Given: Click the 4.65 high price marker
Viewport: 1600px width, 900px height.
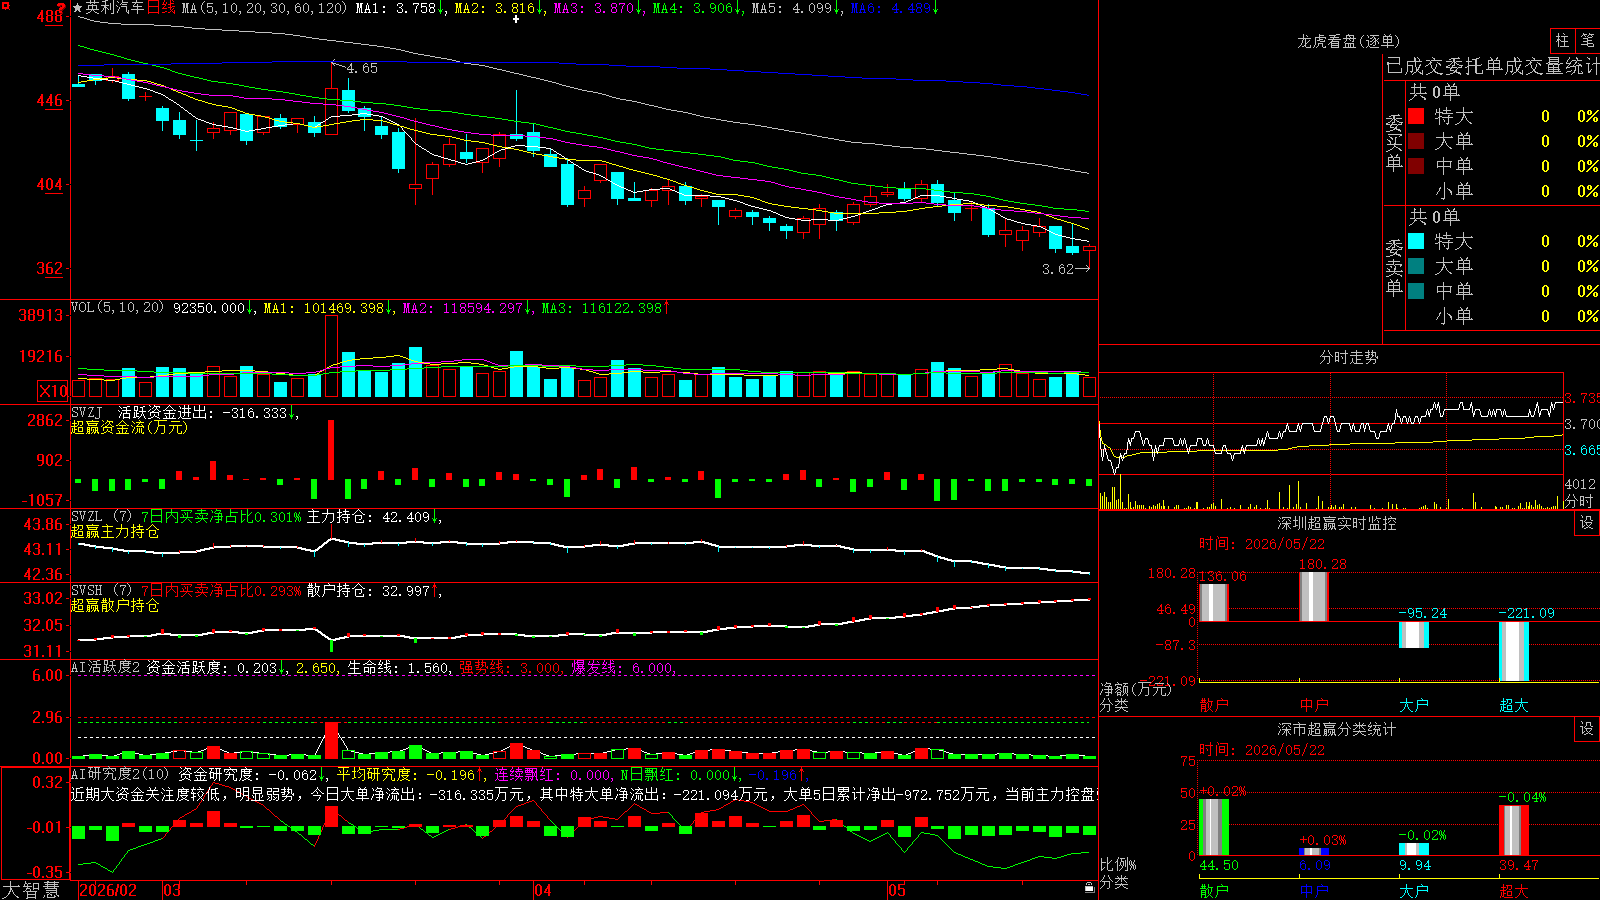Looking at the screenshot, I should point(362,68).
